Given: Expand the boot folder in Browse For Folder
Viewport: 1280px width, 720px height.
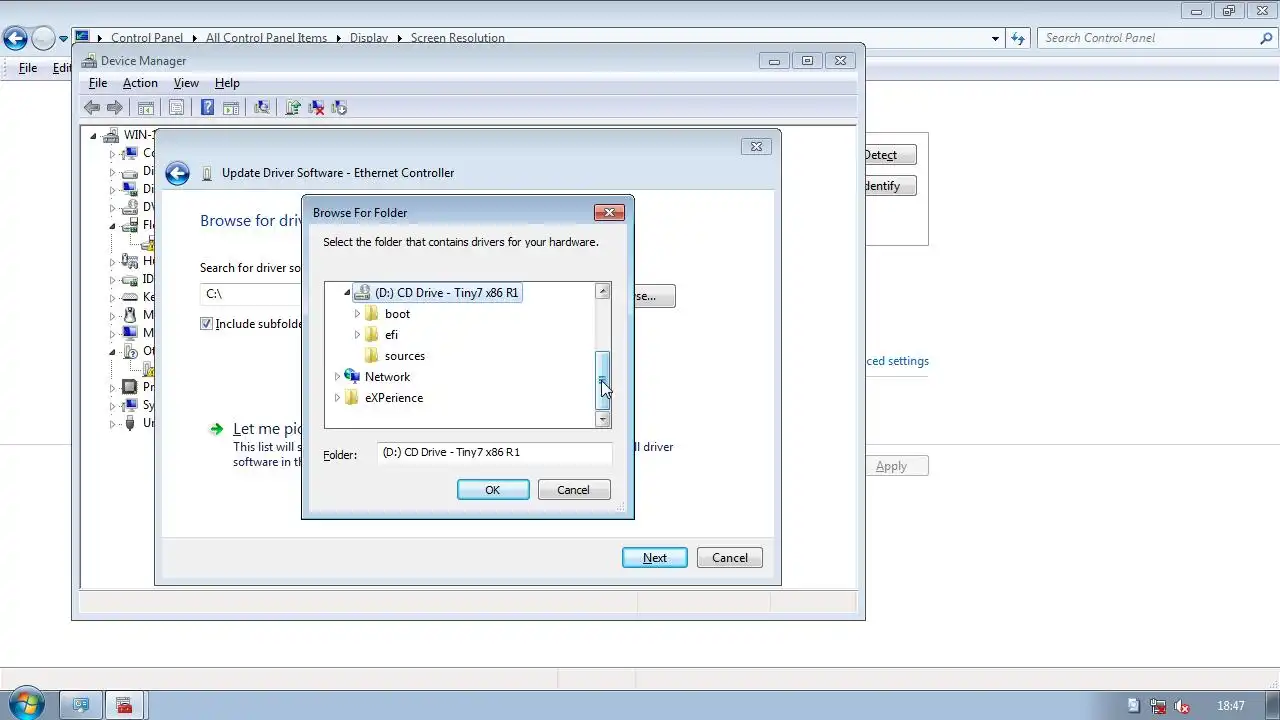Looking at the screenshot, I should pyautogui.click(x=357, y=314).
